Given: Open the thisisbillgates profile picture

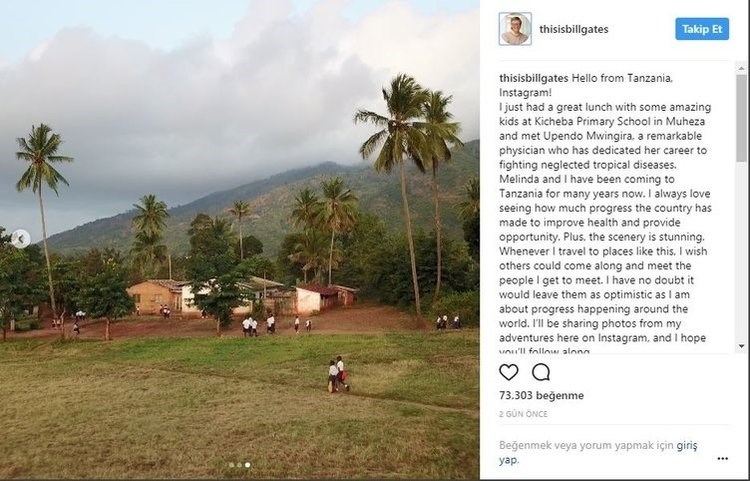Looking at the screenshot, I should [515, 29].
